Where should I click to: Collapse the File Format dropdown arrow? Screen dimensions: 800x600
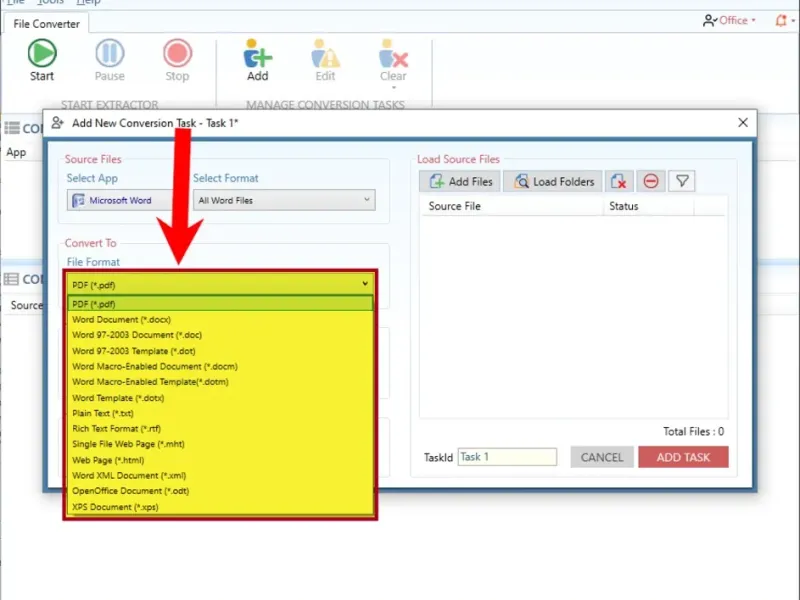click(365, 284)
